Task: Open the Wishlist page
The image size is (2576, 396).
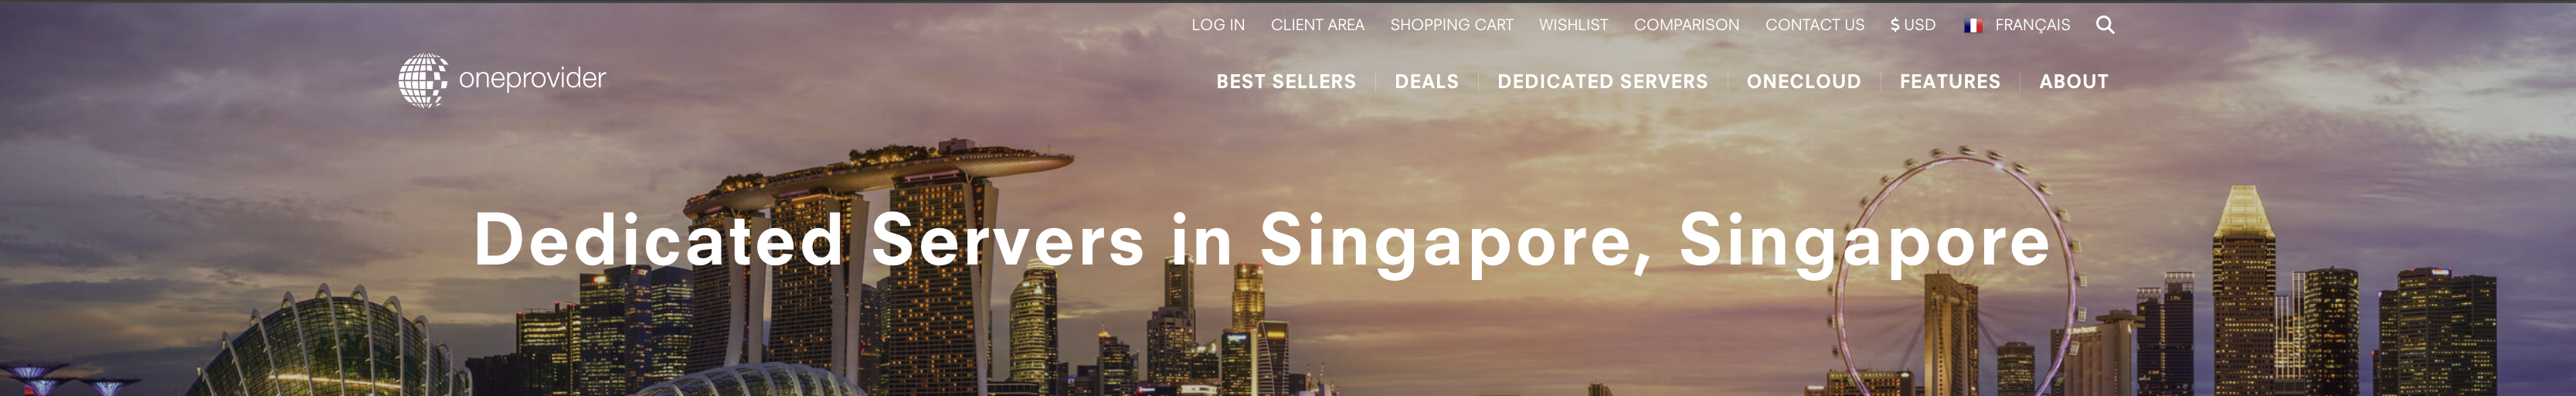Action: click(1573, 25)
